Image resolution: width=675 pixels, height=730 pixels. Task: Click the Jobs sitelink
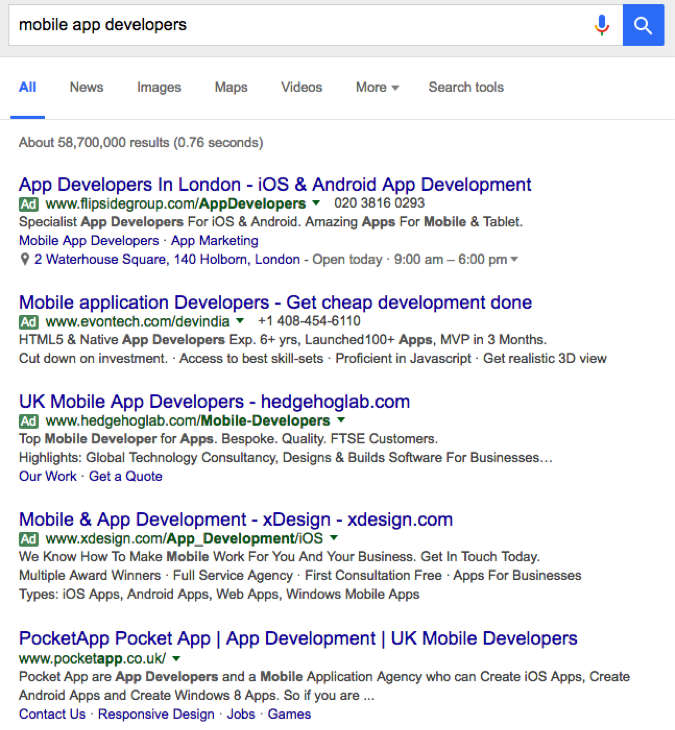click(x=241, y=714)
